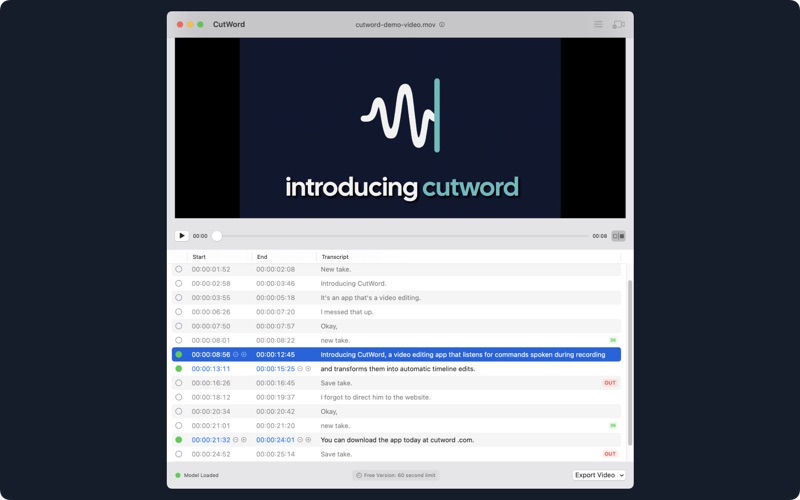Disable the green circle on the 00:00:13:11 row
Viewport: 800px width, 500px height.
tap(179, 368)
